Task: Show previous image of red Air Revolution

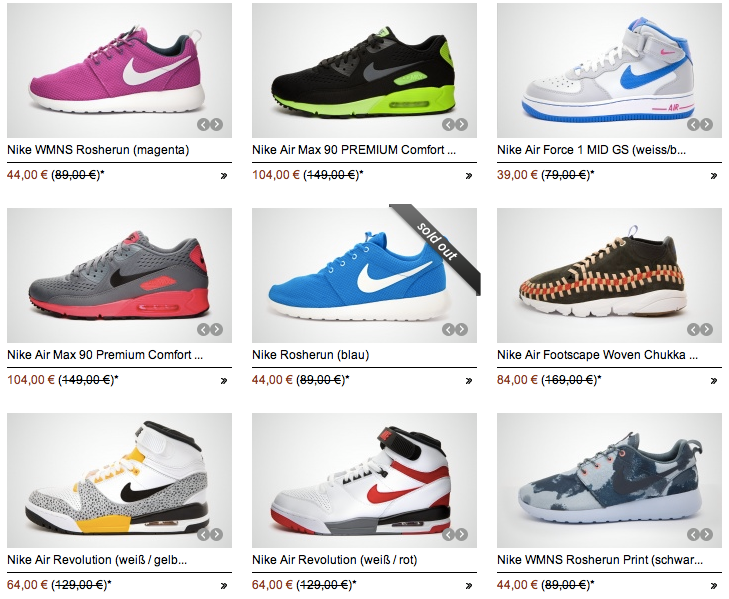Action: [448, 534]
